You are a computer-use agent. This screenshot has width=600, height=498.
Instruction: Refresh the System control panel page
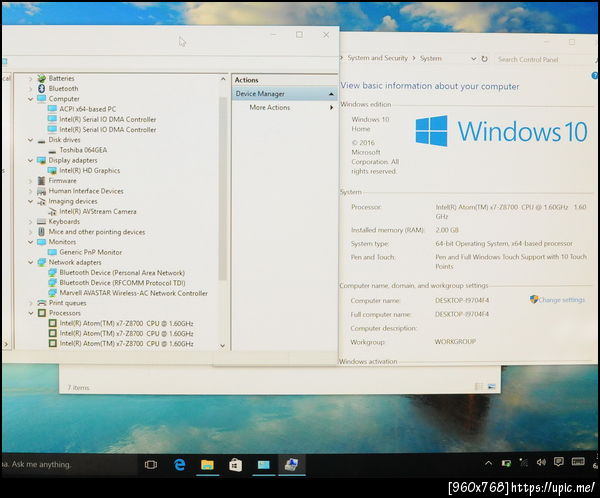(x=484, y=59)
